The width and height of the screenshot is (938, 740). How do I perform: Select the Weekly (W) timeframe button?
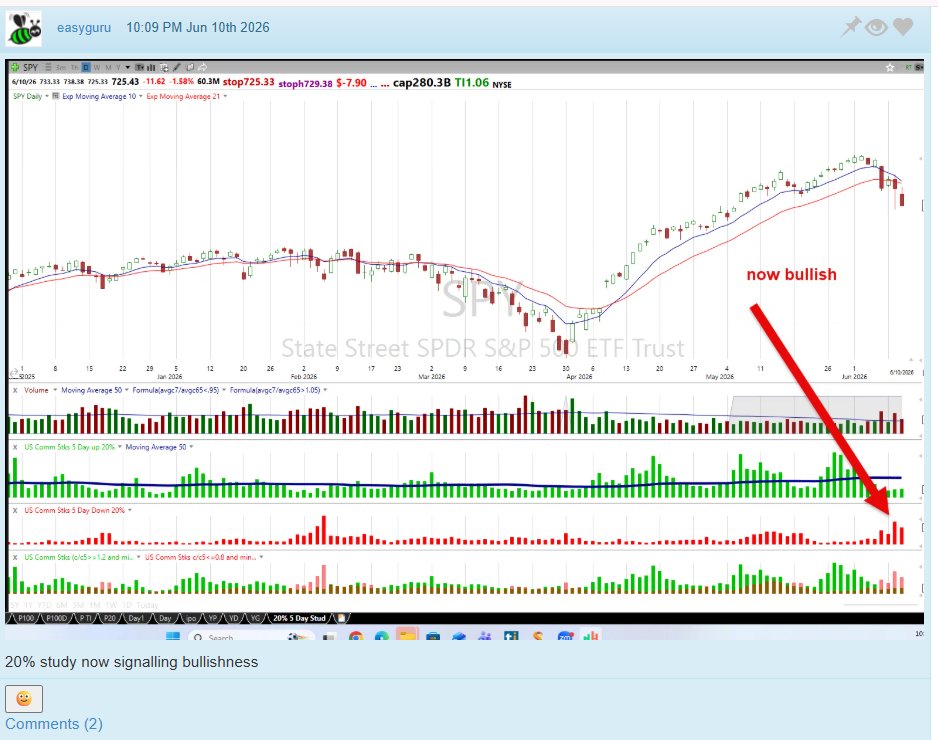[x=97, y=67]
